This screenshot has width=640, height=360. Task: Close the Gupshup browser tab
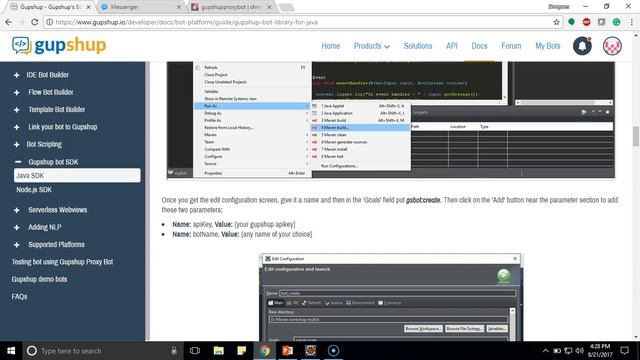88,7
